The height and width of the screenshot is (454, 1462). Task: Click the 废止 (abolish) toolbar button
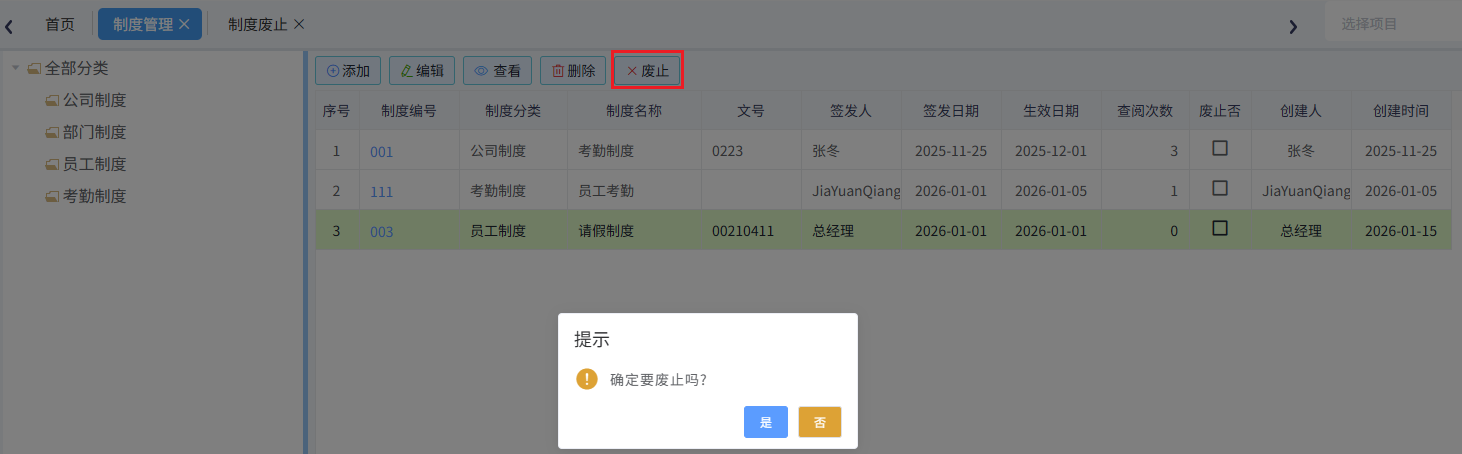[x=647, y=71]
